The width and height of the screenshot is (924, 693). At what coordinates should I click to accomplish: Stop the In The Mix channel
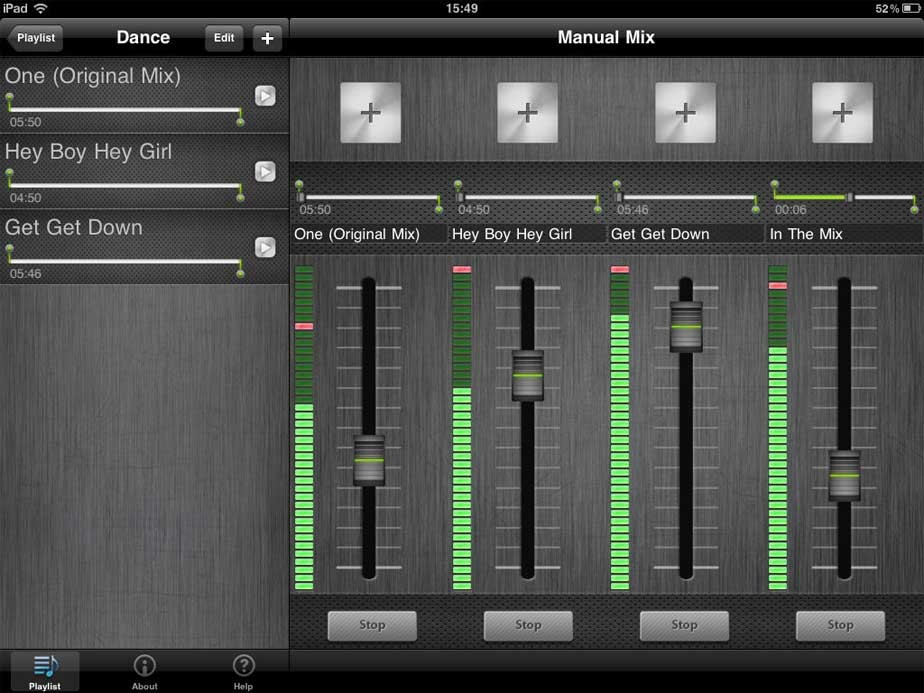[840, 625]
